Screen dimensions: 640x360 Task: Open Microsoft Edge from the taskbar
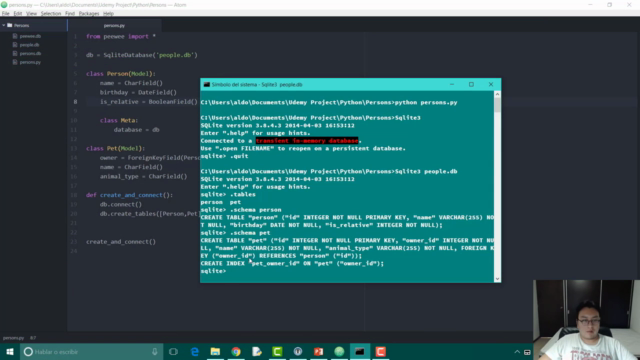(195, 352)
